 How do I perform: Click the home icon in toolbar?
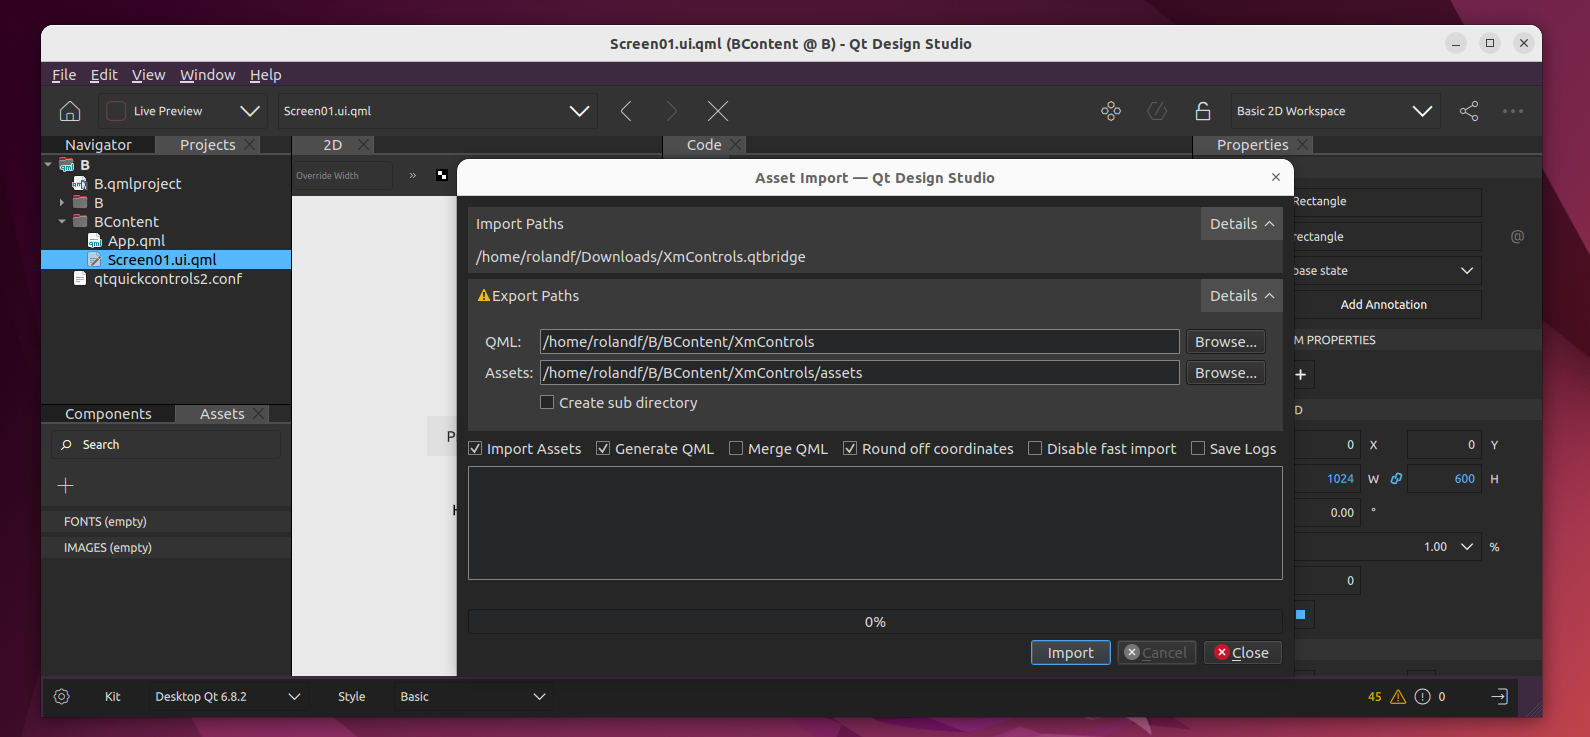point(70,111)
